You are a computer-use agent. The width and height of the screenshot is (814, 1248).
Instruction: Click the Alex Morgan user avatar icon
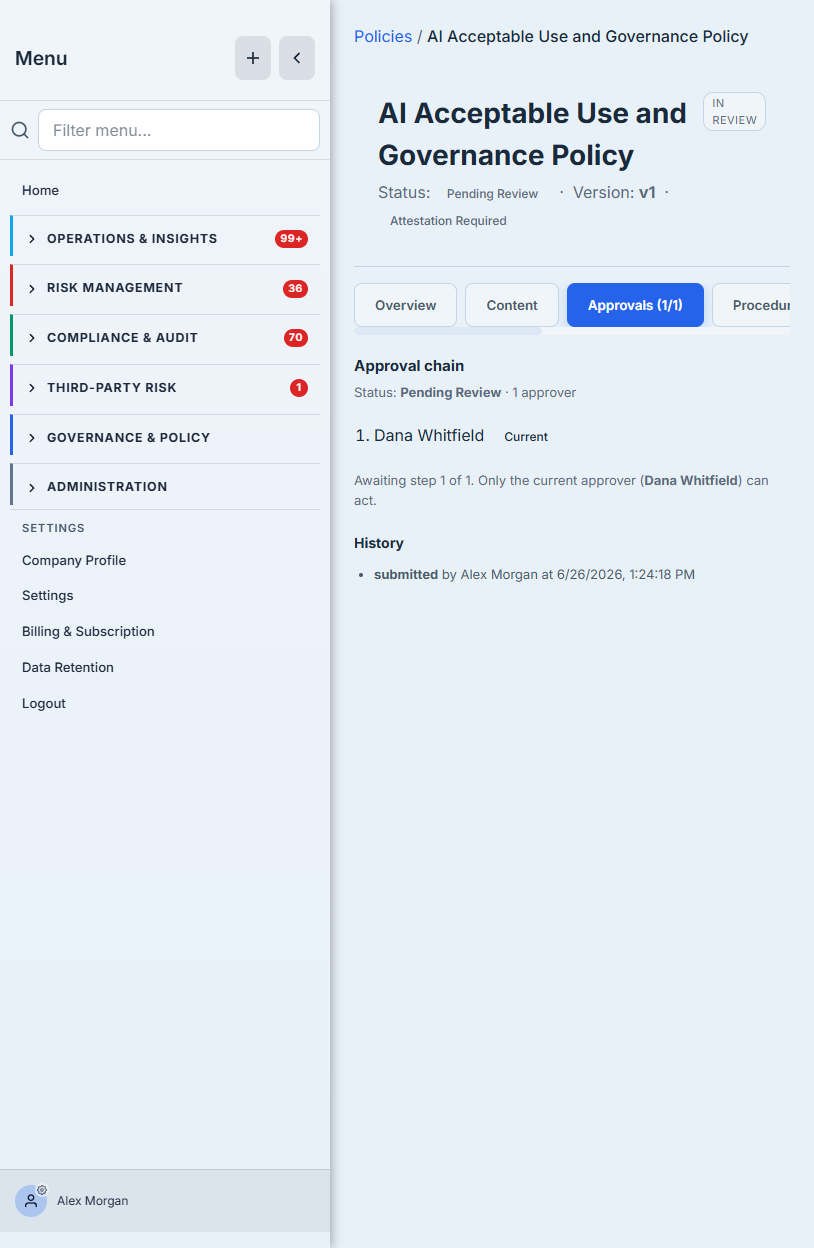(x=31, y=1201)
